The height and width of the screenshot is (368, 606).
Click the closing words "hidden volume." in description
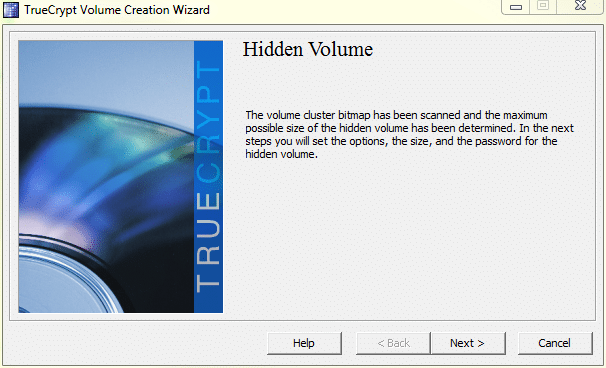[281, 154]
